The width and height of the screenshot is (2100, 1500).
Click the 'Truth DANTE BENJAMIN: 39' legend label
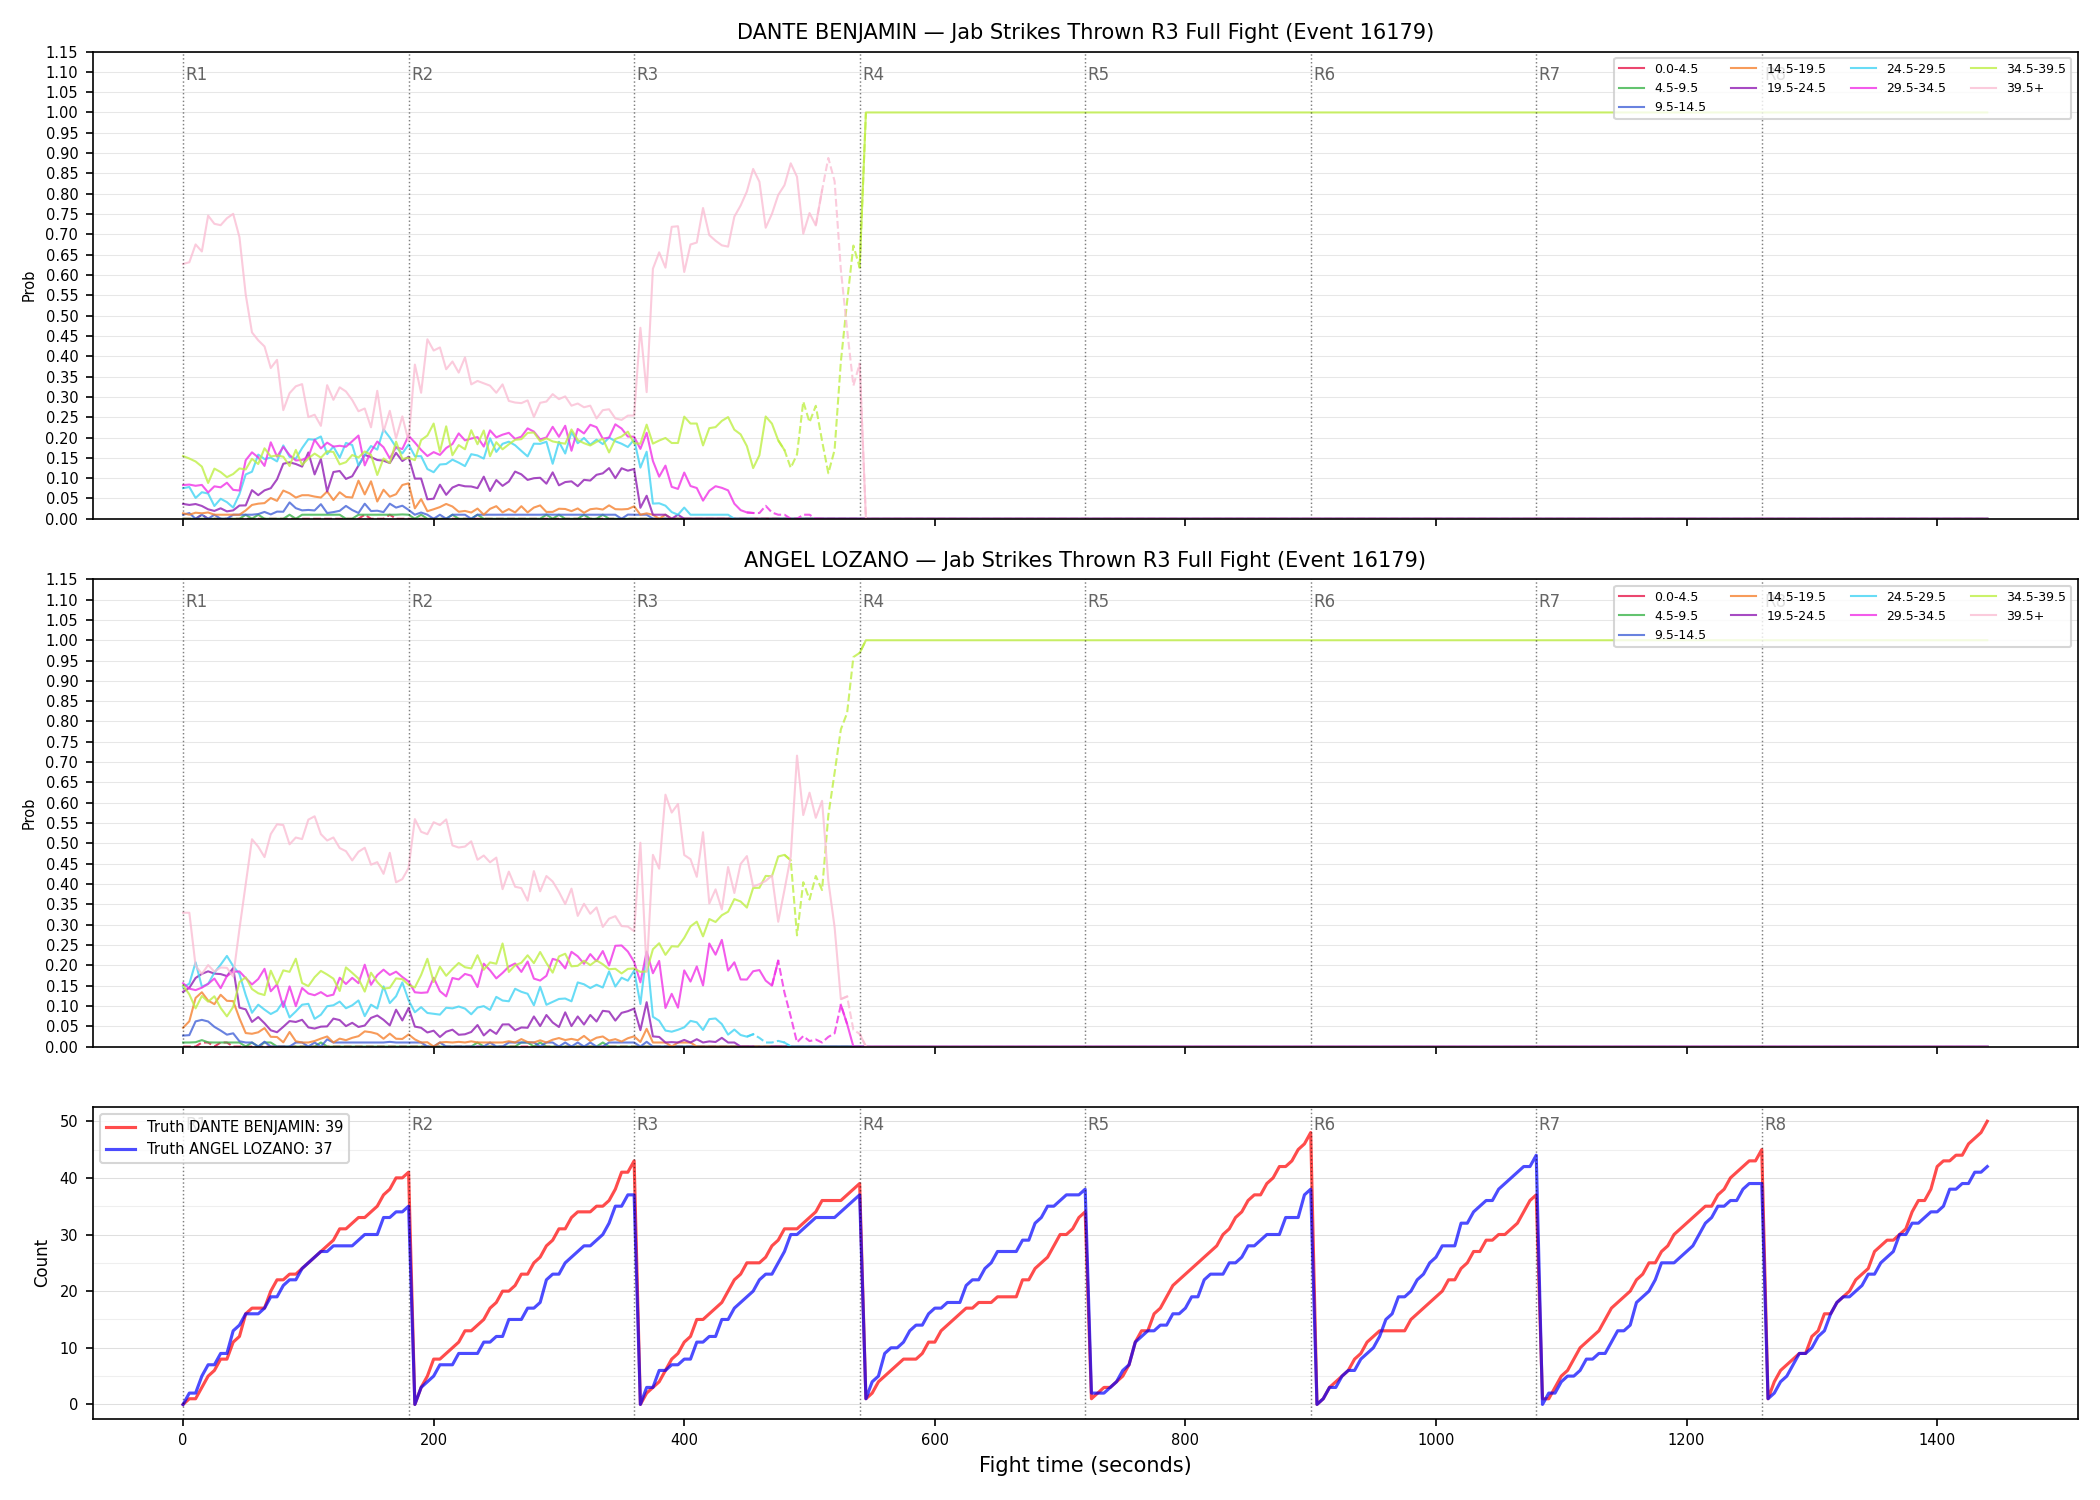pos(245,1127)
